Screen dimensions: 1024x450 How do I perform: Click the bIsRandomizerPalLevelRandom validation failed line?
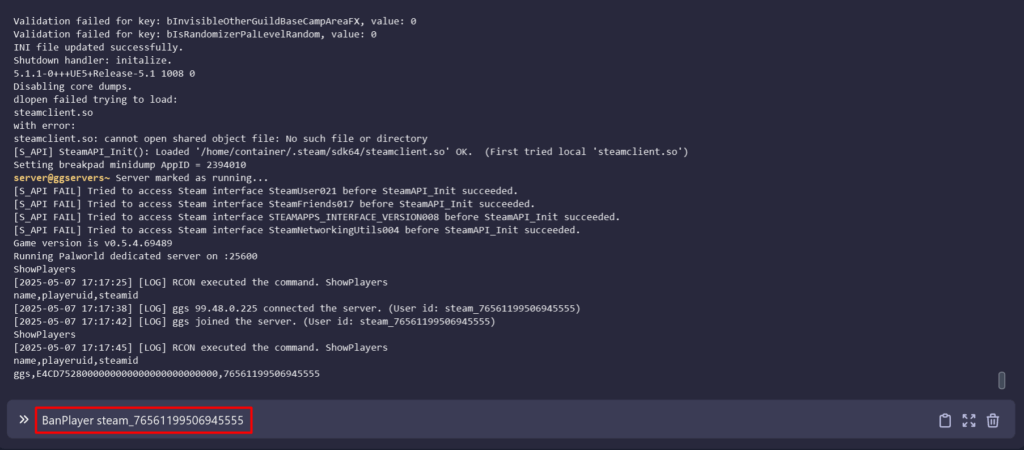point(195,34)
